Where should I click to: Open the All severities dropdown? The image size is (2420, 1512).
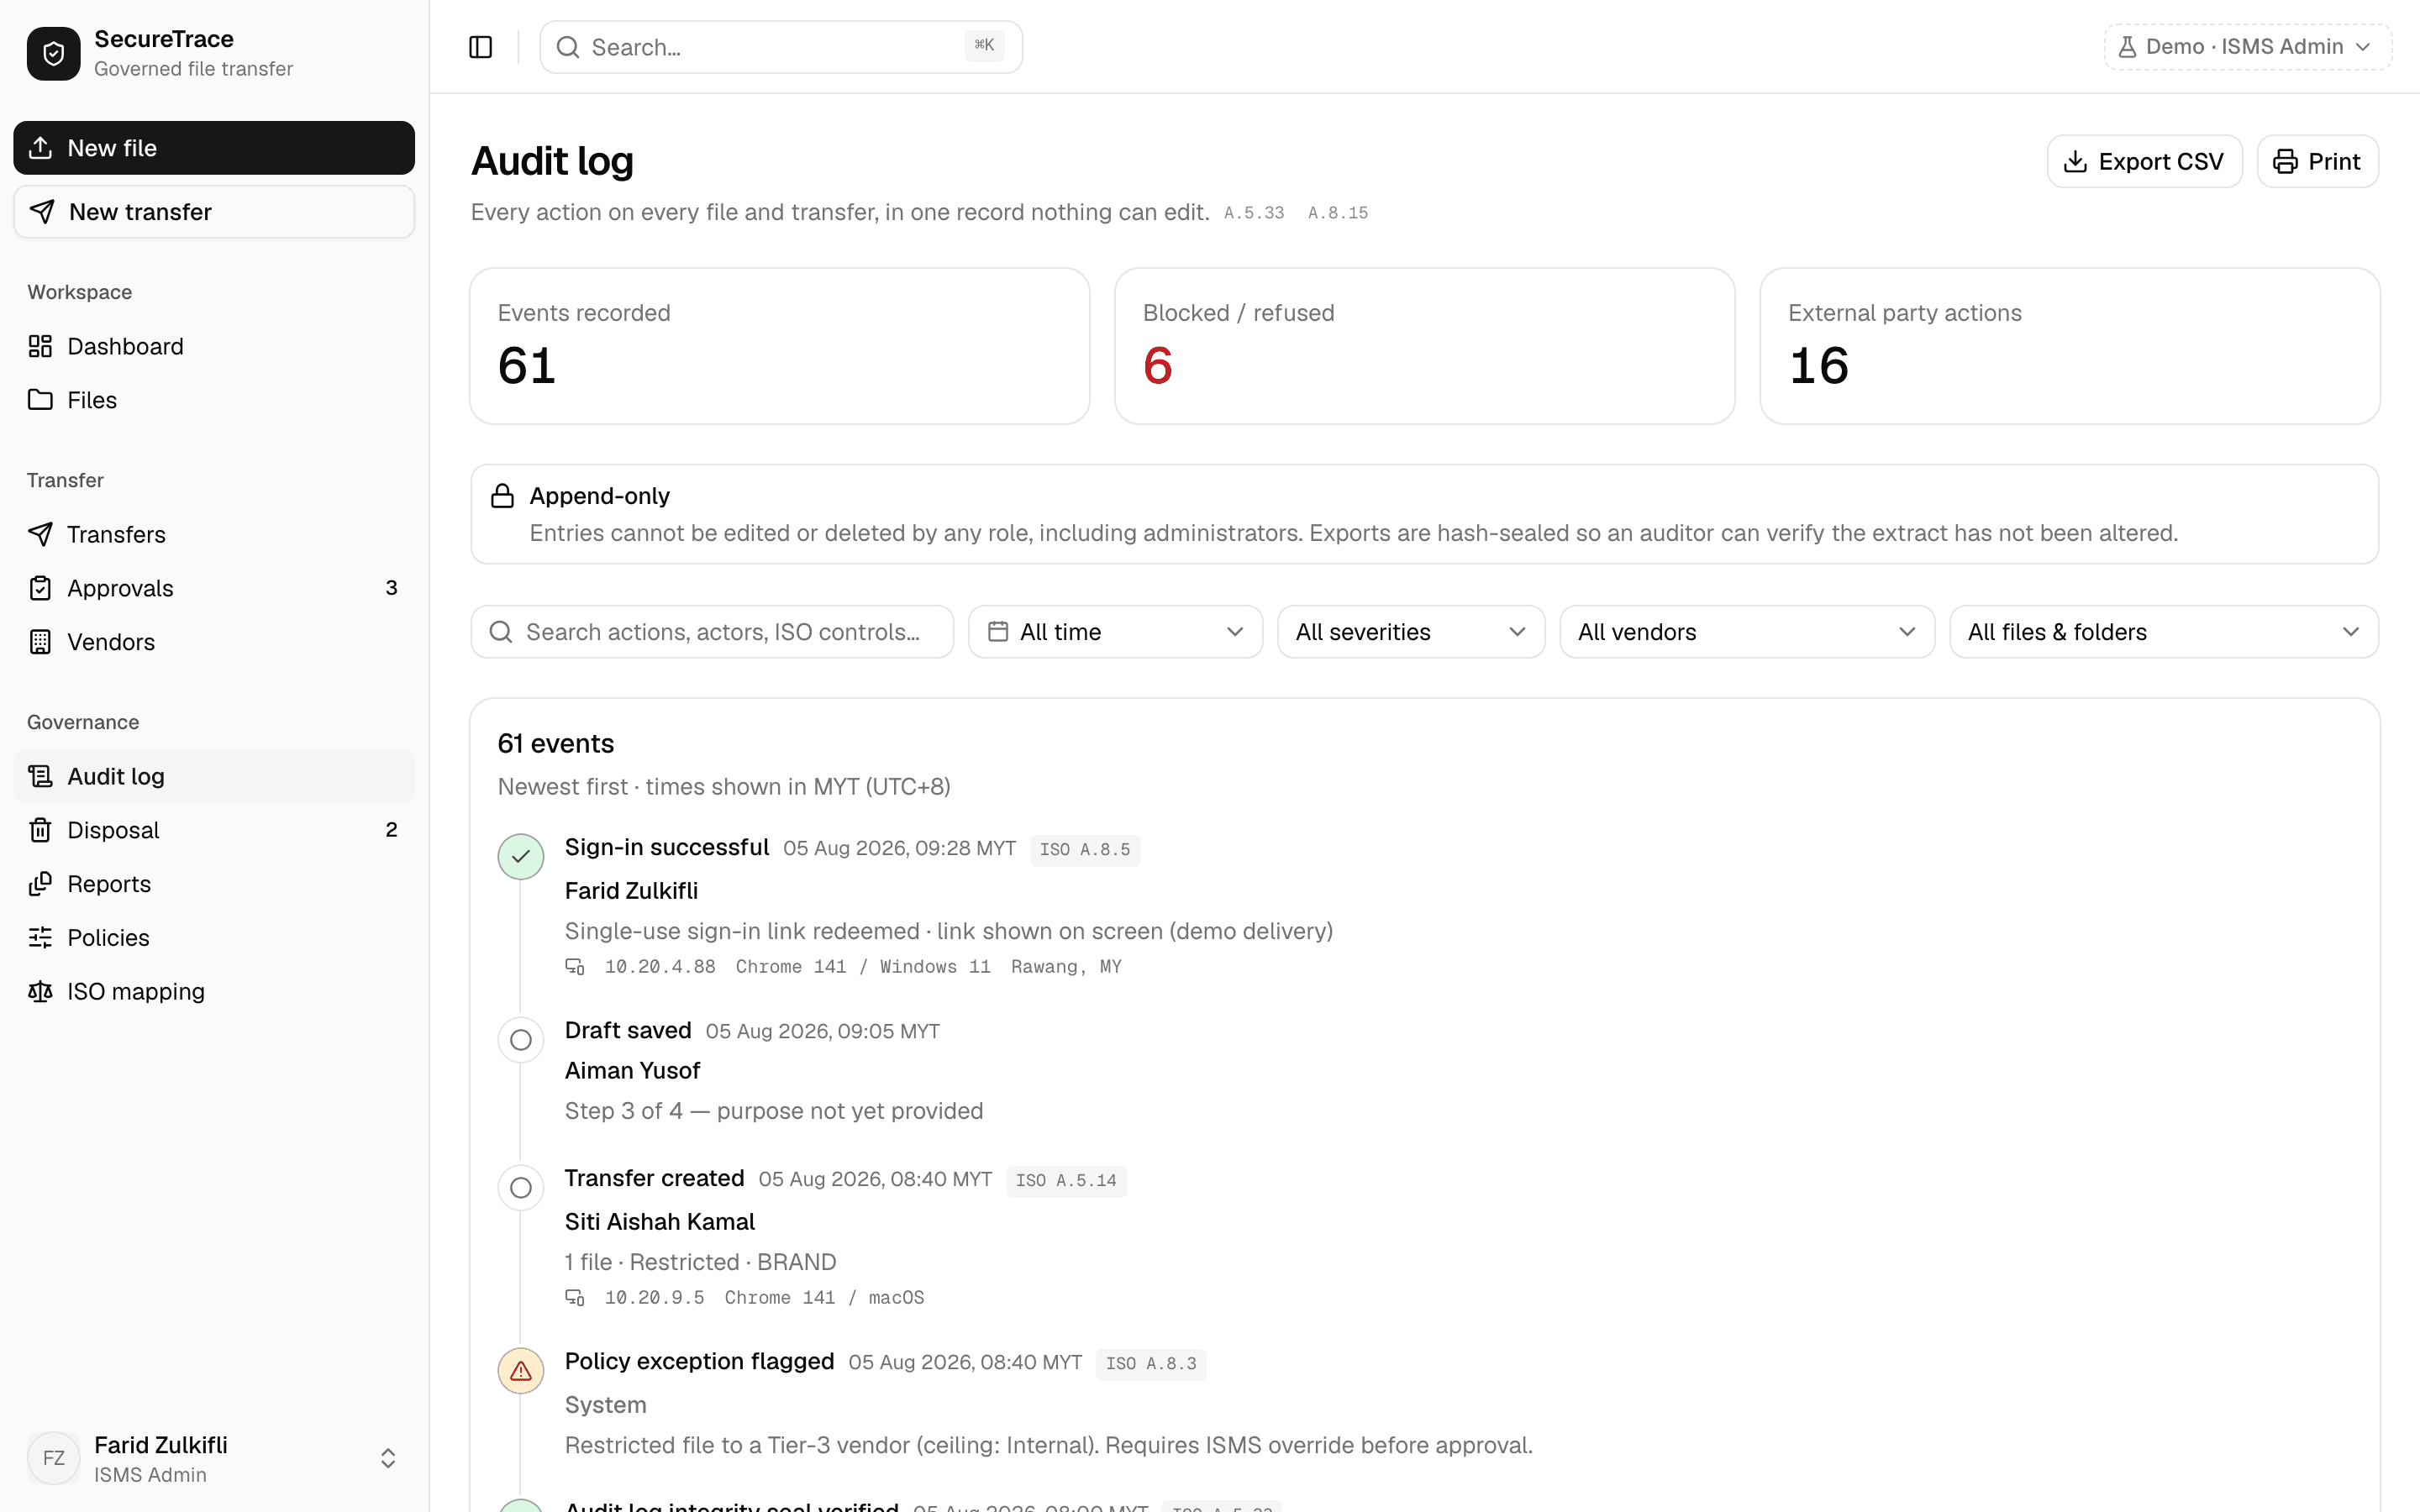(1411, 632)
